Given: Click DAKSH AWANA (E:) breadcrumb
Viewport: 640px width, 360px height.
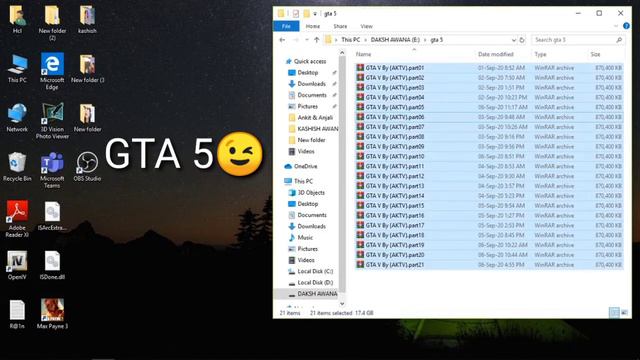Looking at the screenshot, I should pyautogui.click(x=395, y=40).
